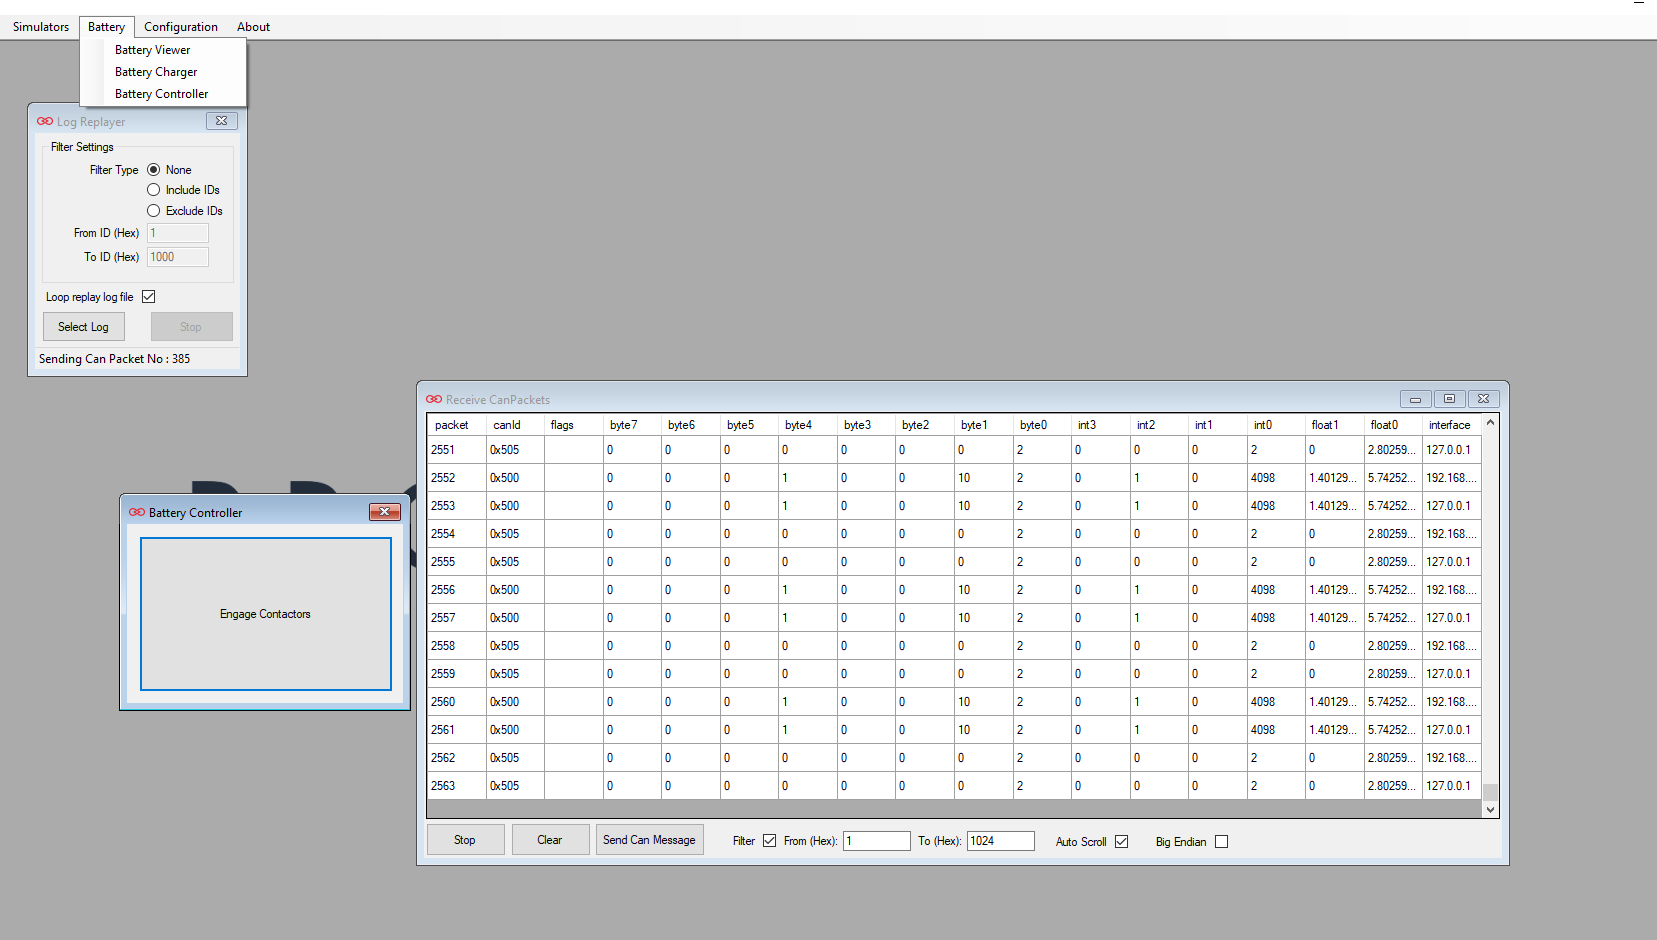The width and height of the screenshot is (1657, 940).
Task: Click the Battery Controller window app icon
Action: coord(137,512)
